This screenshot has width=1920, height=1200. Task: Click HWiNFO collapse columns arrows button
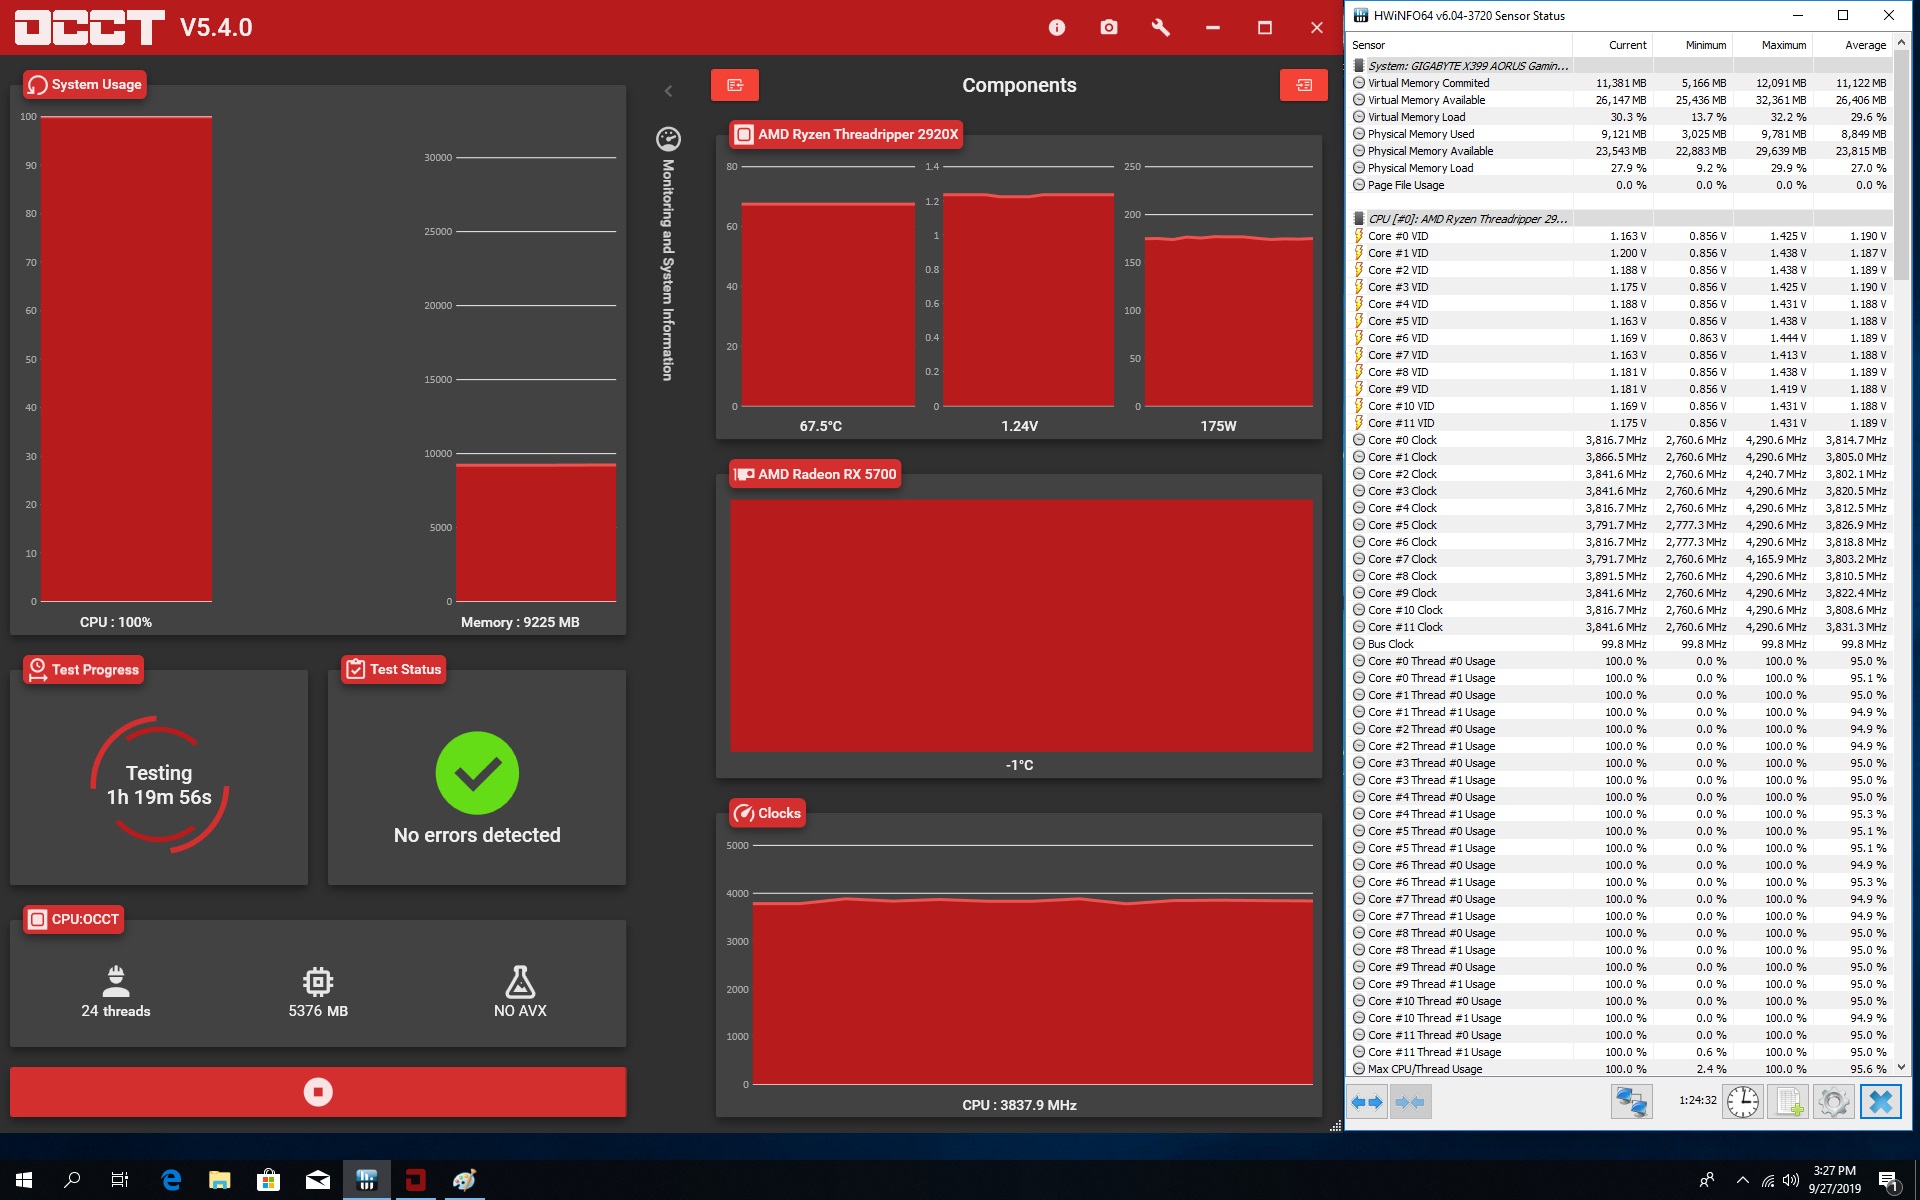coord(1410,1102)
